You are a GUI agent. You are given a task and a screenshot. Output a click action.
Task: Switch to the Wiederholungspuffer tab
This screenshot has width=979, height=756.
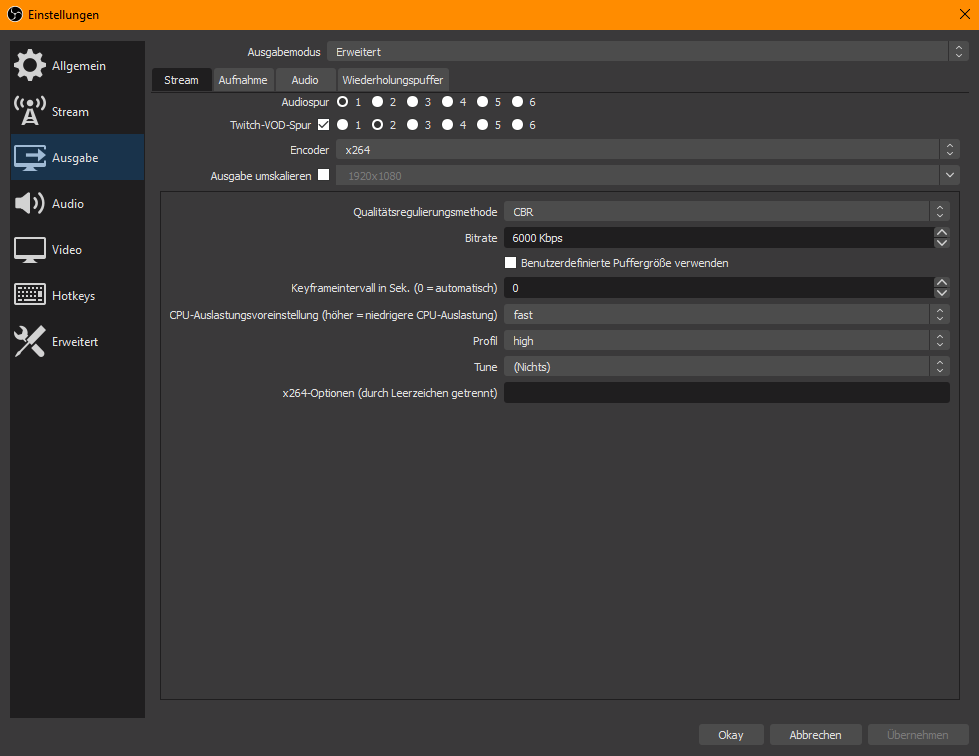(392, 80)
